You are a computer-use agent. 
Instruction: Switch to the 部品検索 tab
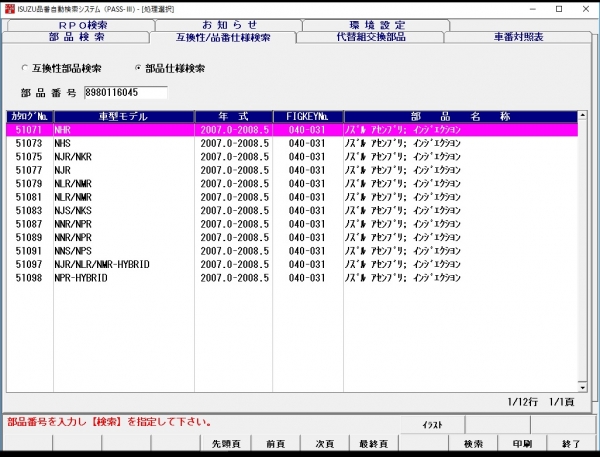pos(76,37)
